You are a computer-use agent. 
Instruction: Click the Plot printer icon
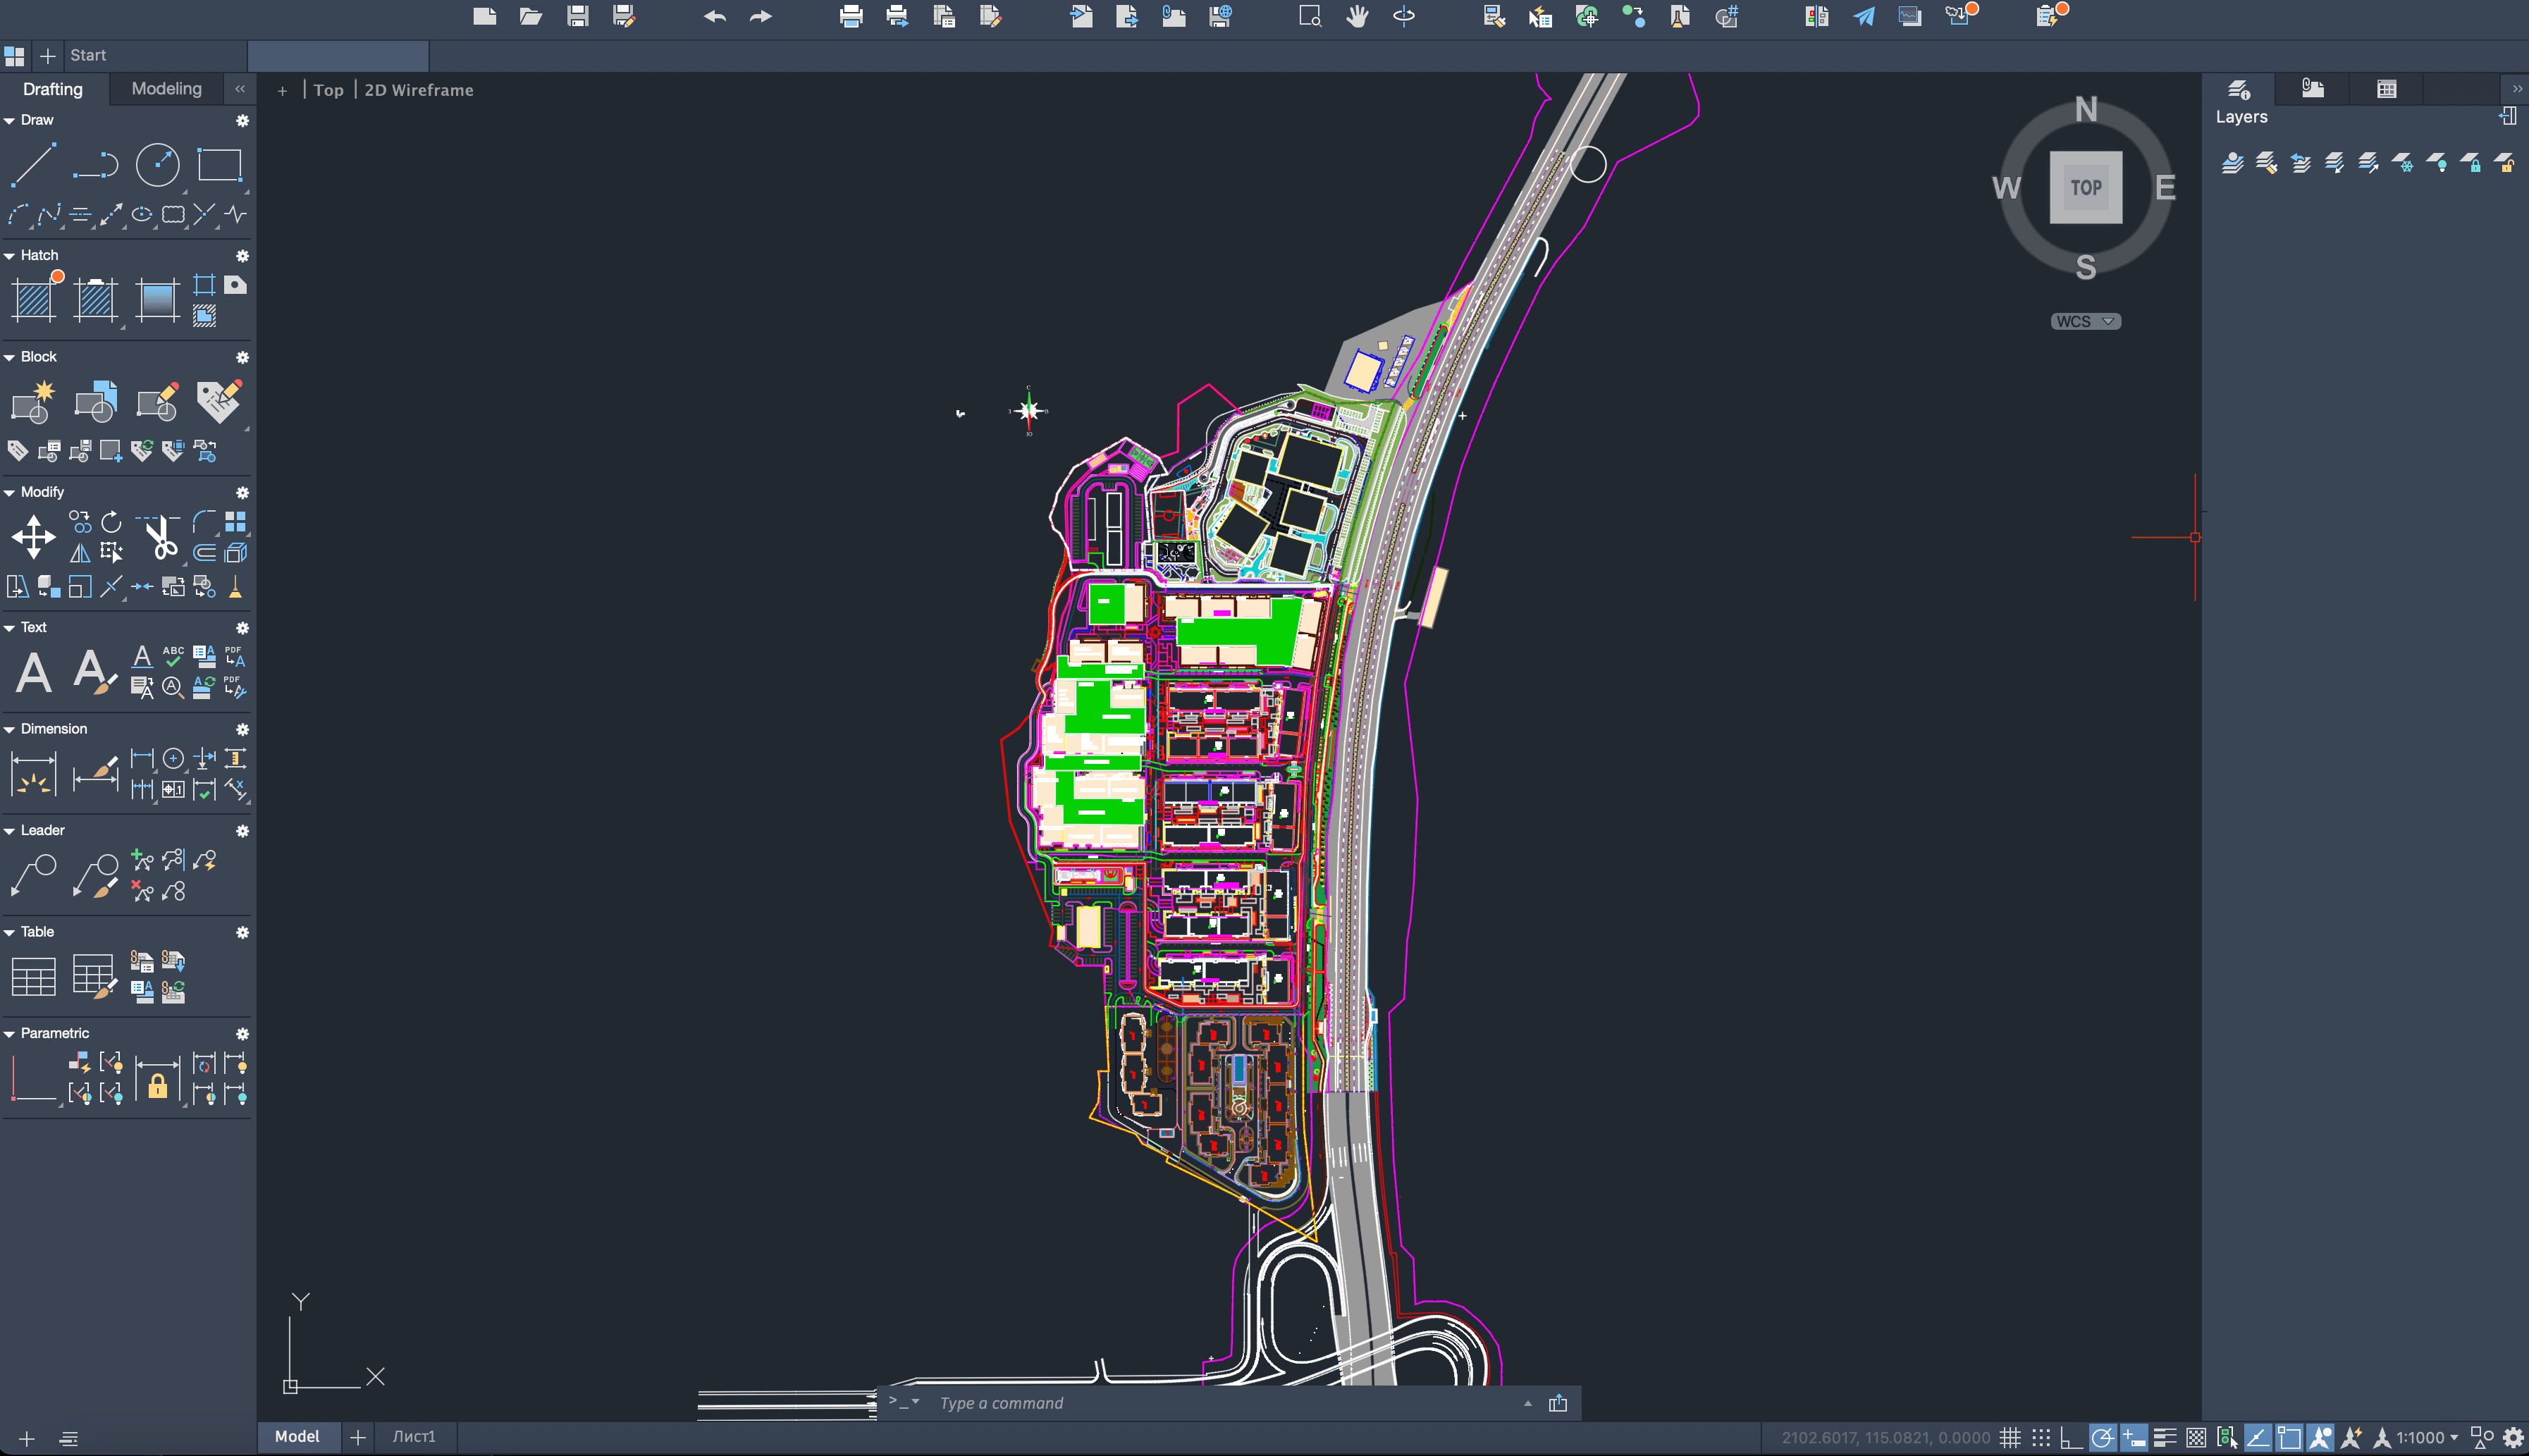(851, 16)
